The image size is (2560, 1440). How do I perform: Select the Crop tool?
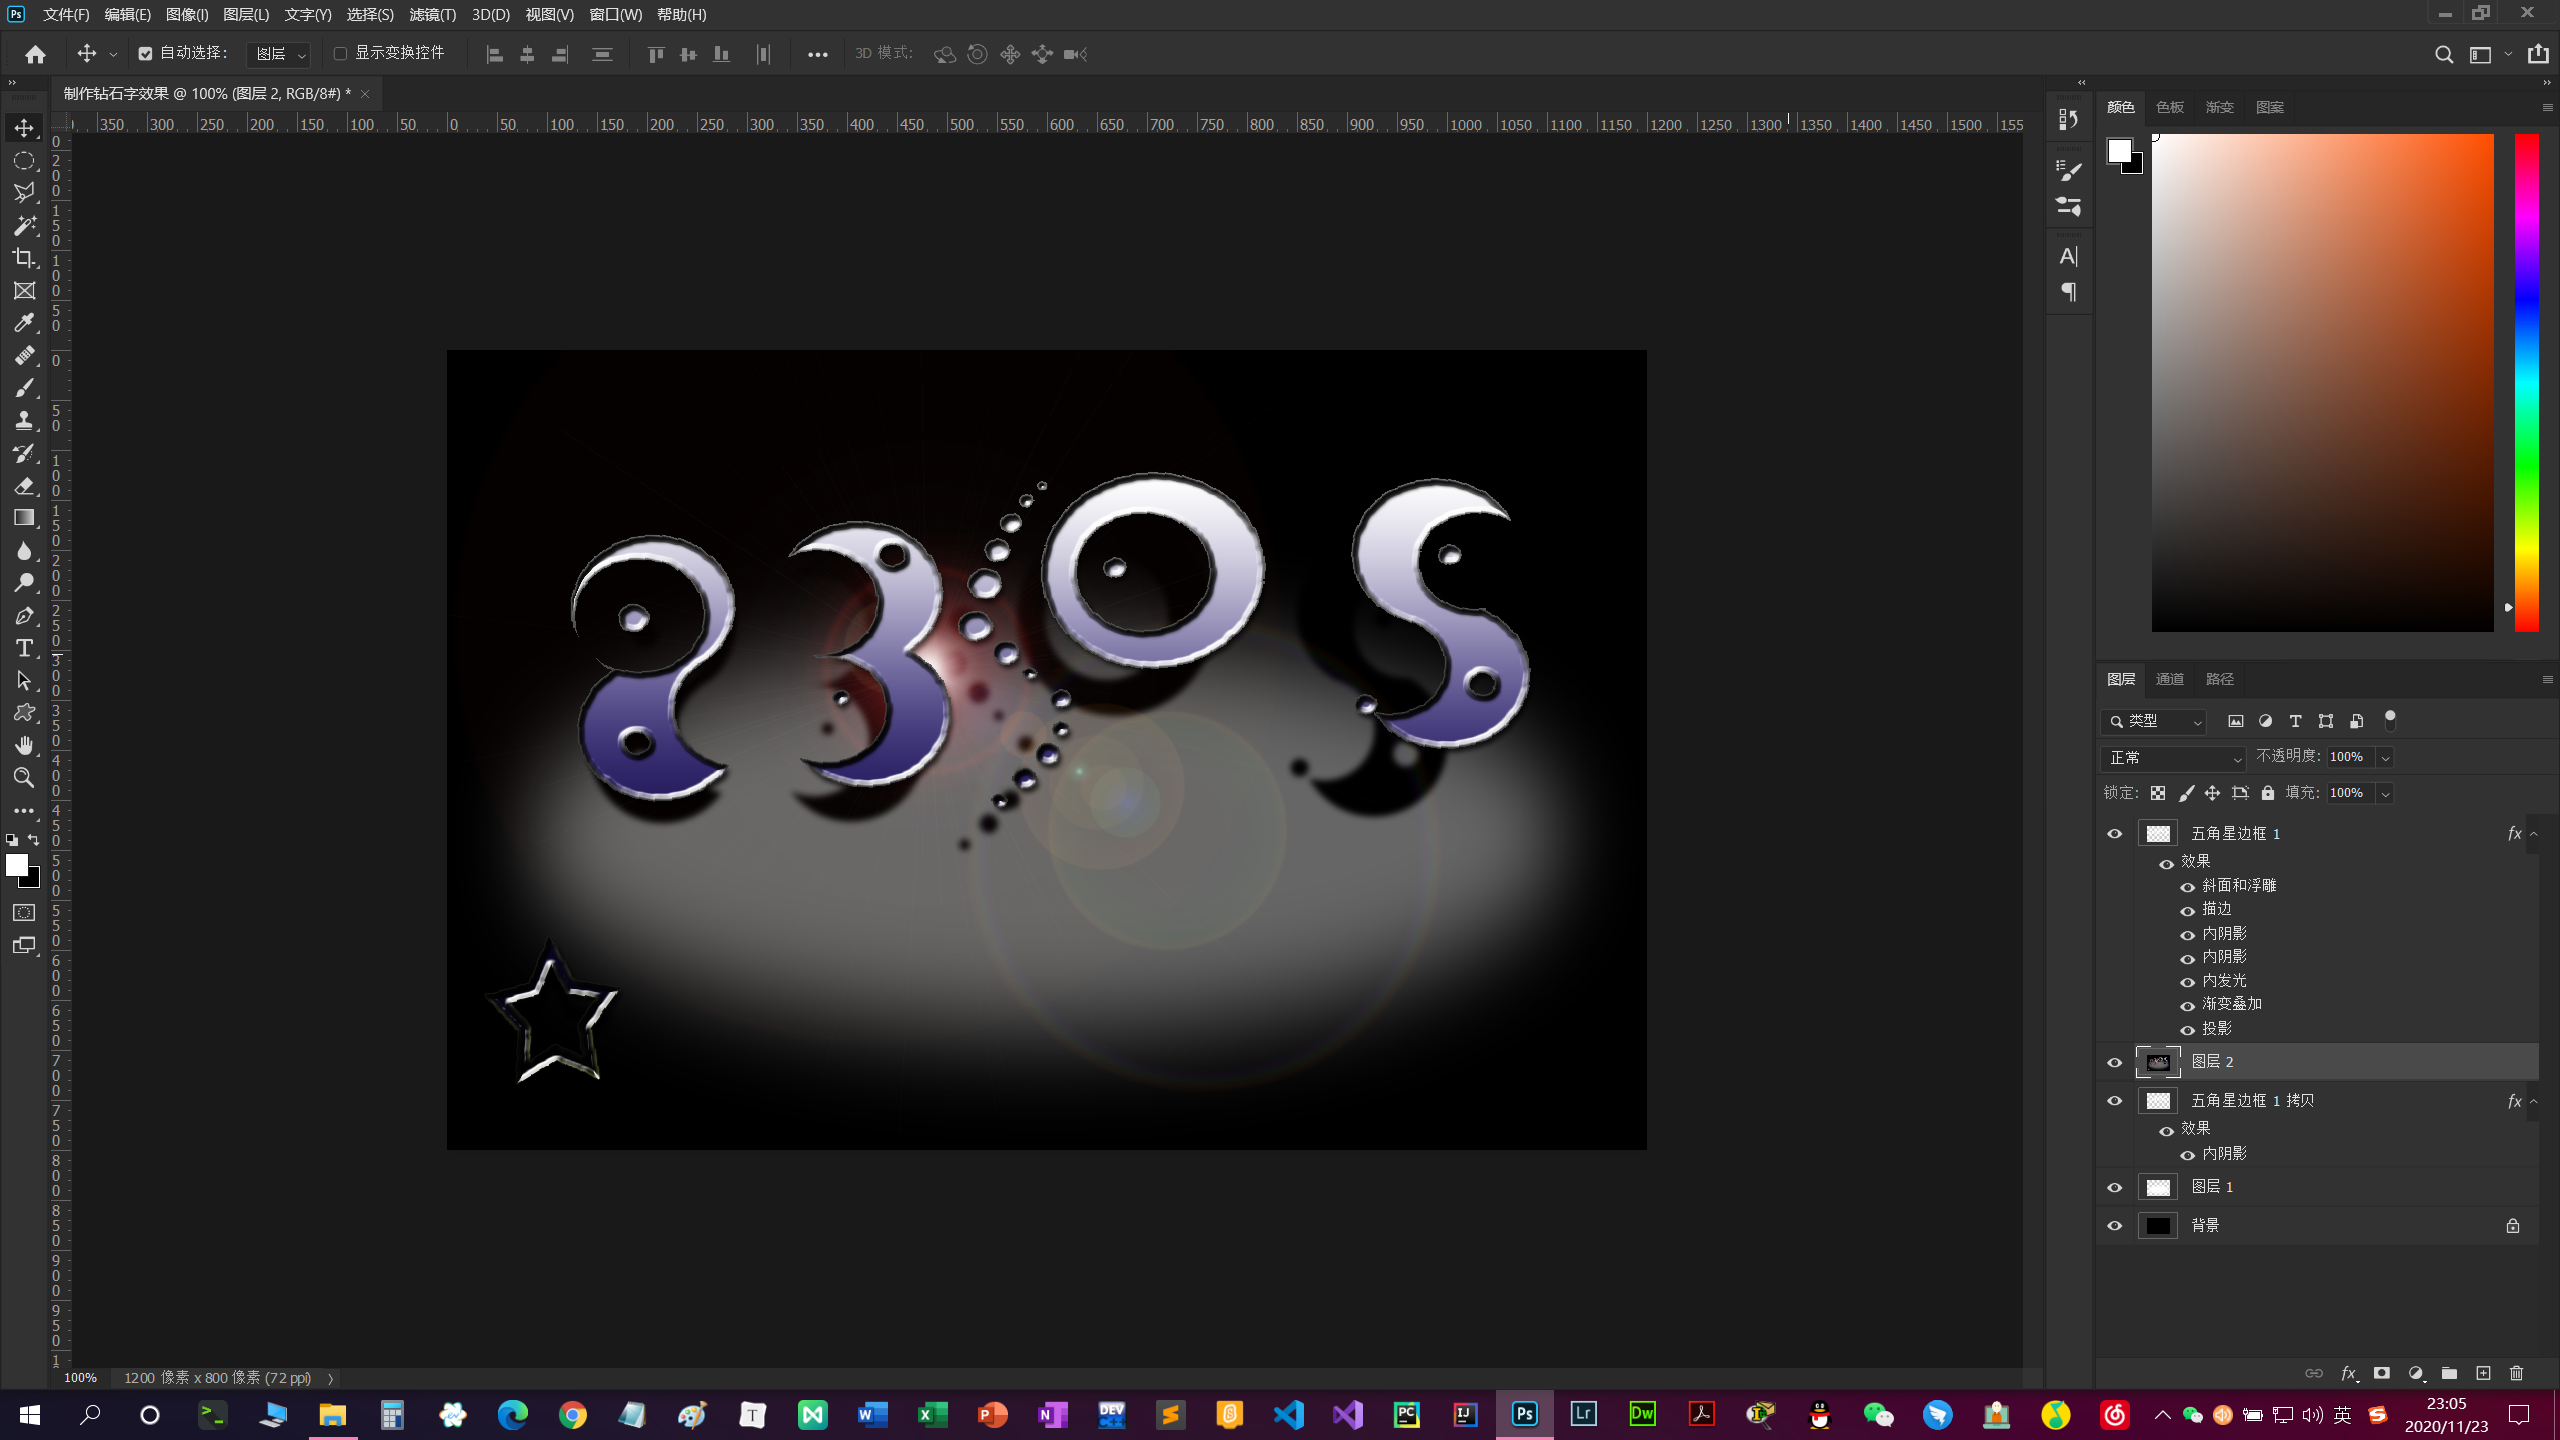pyautogui.click(x=24, y=258)
